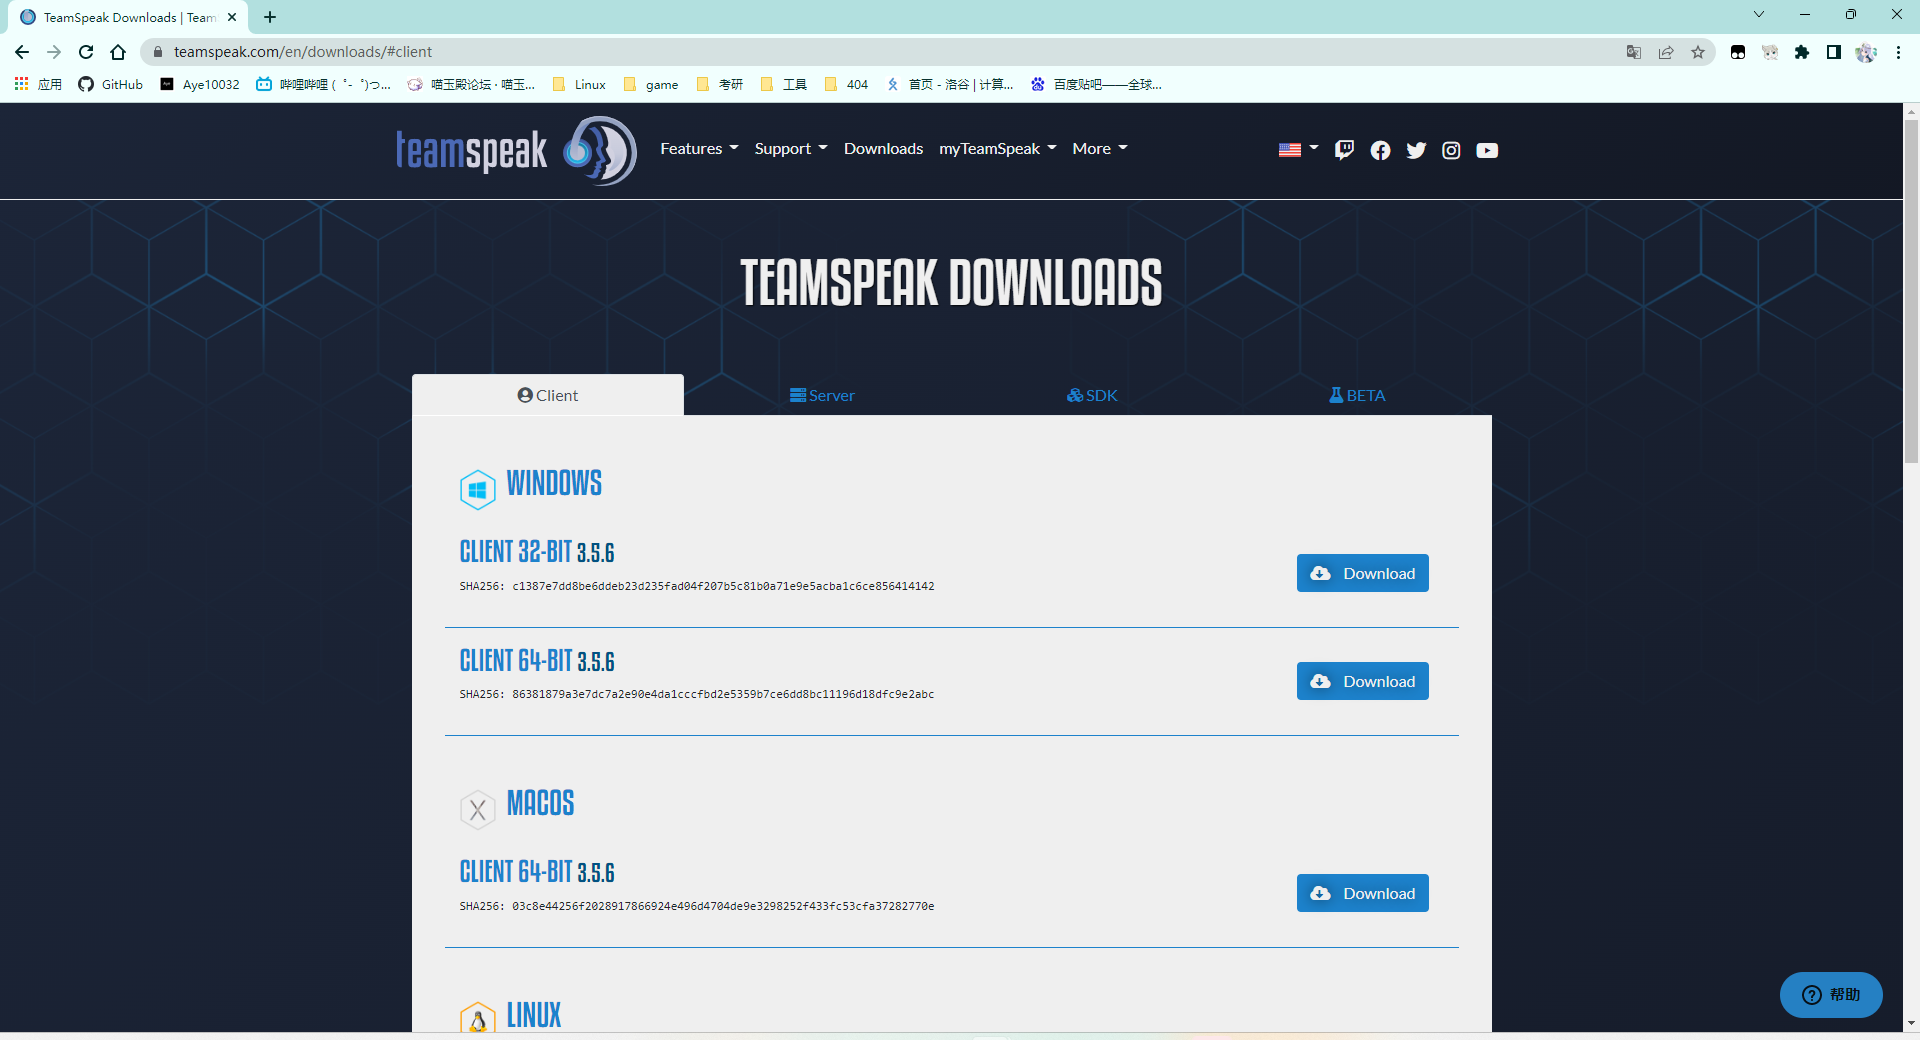Open the Linux bookmark folder
The height and width of the screenshot is (1040, 1920).
coord(579,84)
